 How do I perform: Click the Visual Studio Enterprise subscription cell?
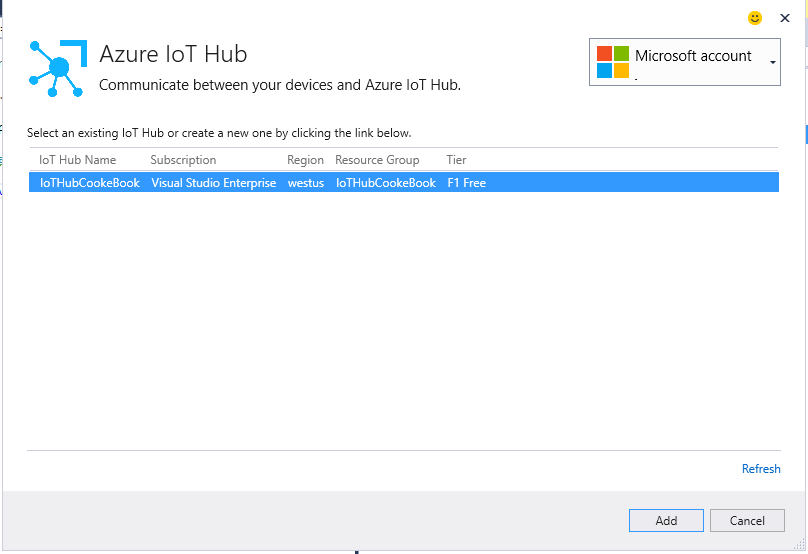click(213, 183)
